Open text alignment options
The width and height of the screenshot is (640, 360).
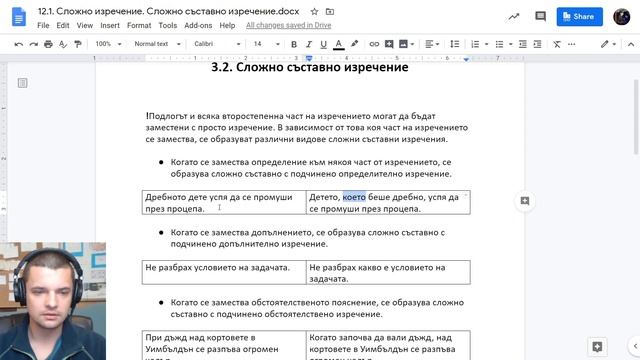coord(432,44)
